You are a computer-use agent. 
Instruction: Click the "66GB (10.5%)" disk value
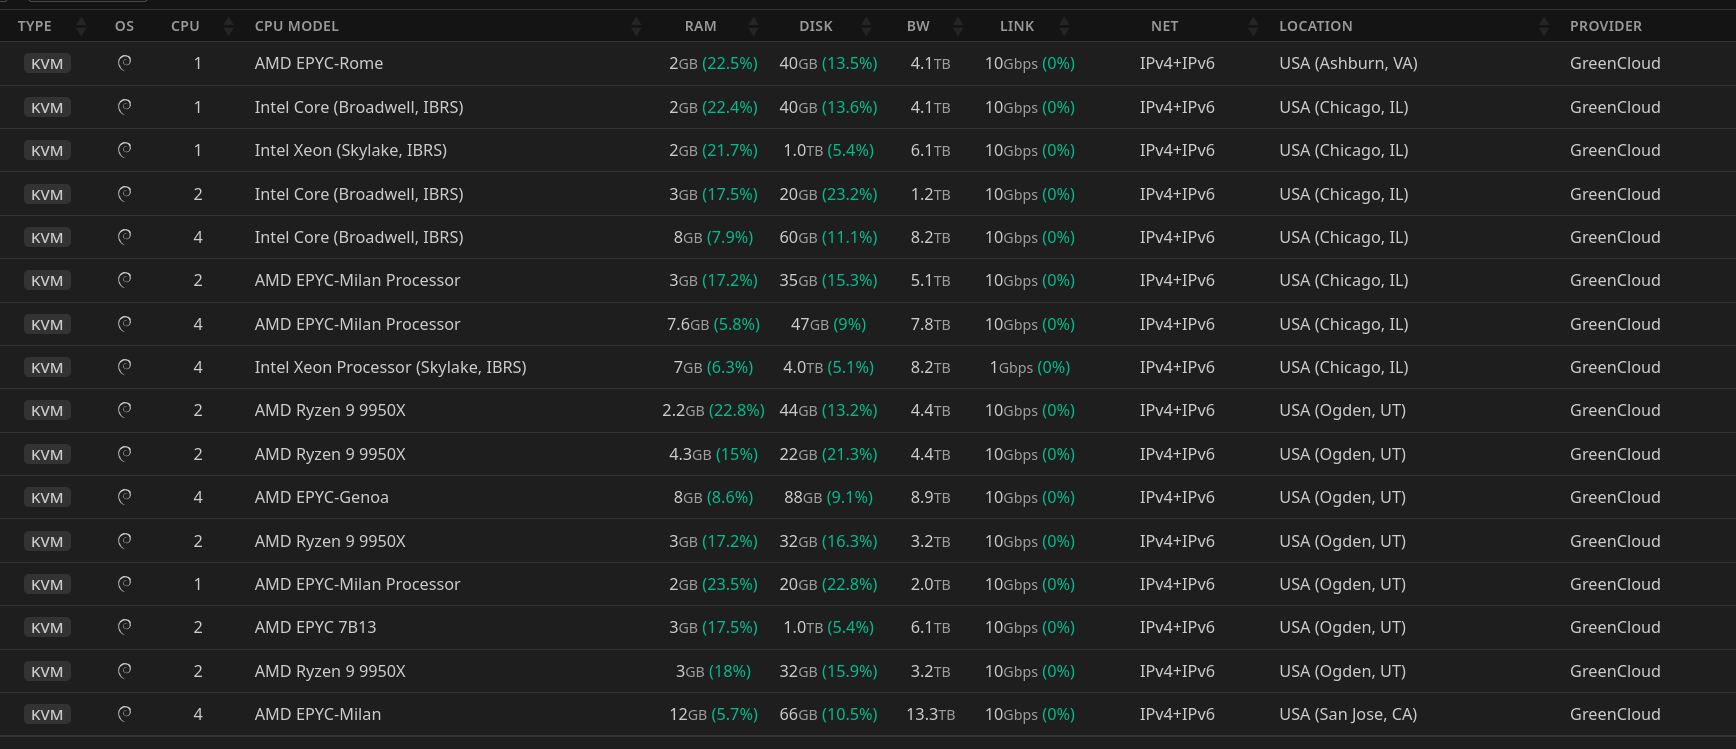[828, 714]
